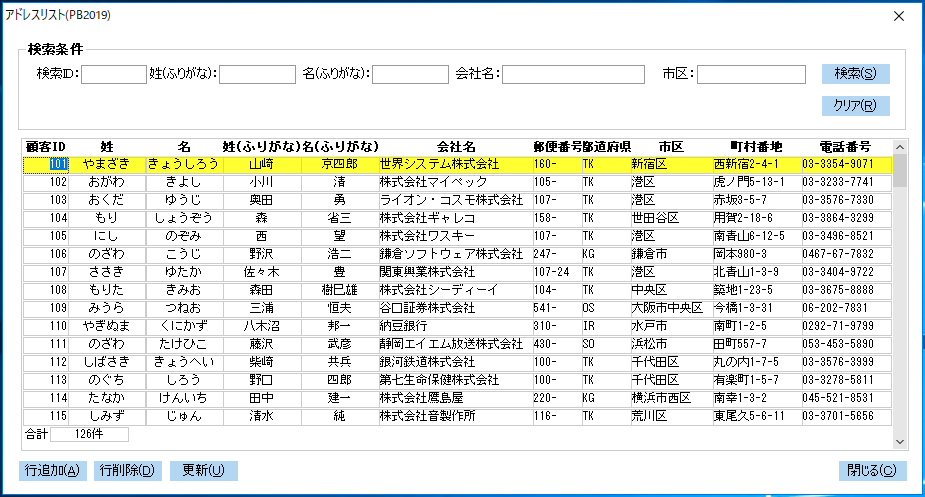This screenshot has width=925, height=497.
Task: Click the 株式会社マイペック company cell
Action: [455, 182]
